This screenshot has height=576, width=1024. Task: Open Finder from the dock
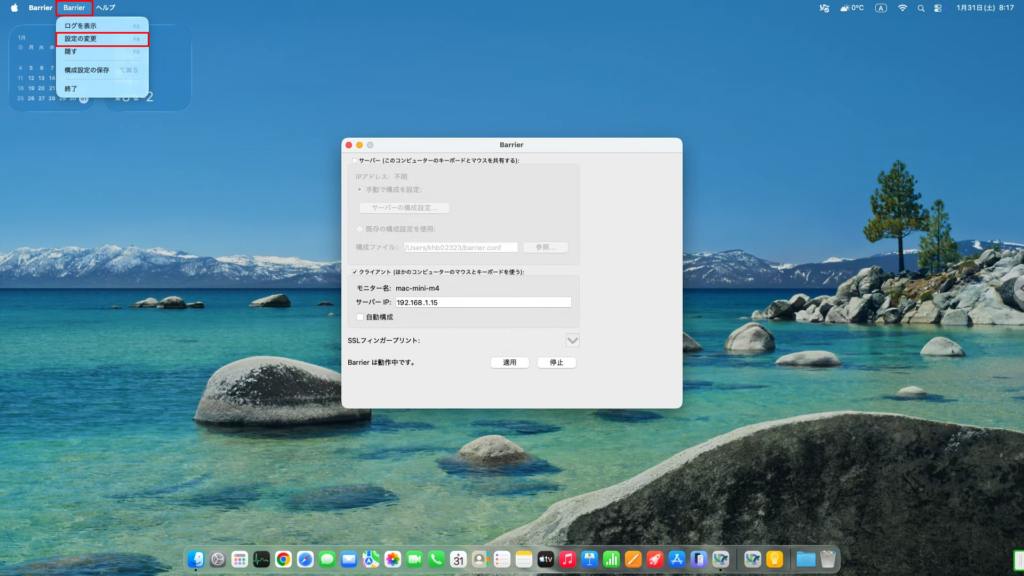click(196, 560)
